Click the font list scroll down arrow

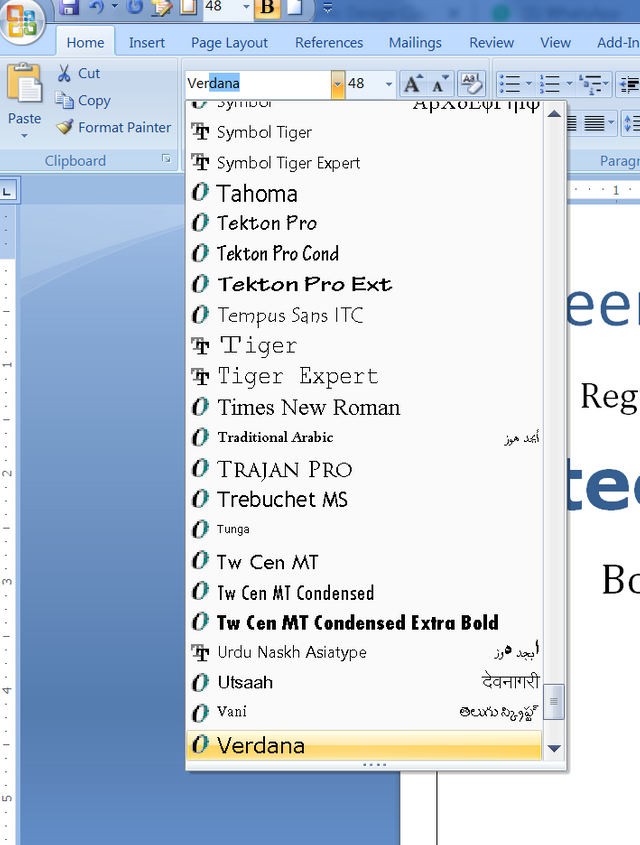coord(554,748)
